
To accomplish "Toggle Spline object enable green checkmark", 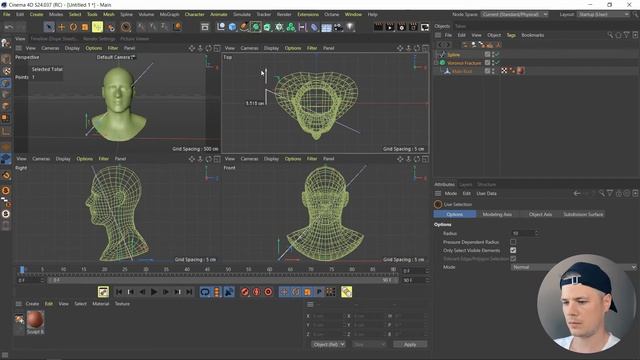I will point(497,54).
